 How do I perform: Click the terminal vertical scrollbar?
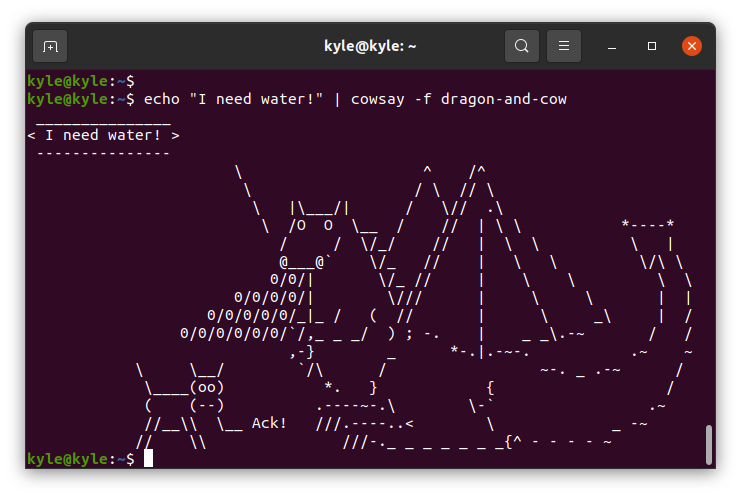(708, 445)
